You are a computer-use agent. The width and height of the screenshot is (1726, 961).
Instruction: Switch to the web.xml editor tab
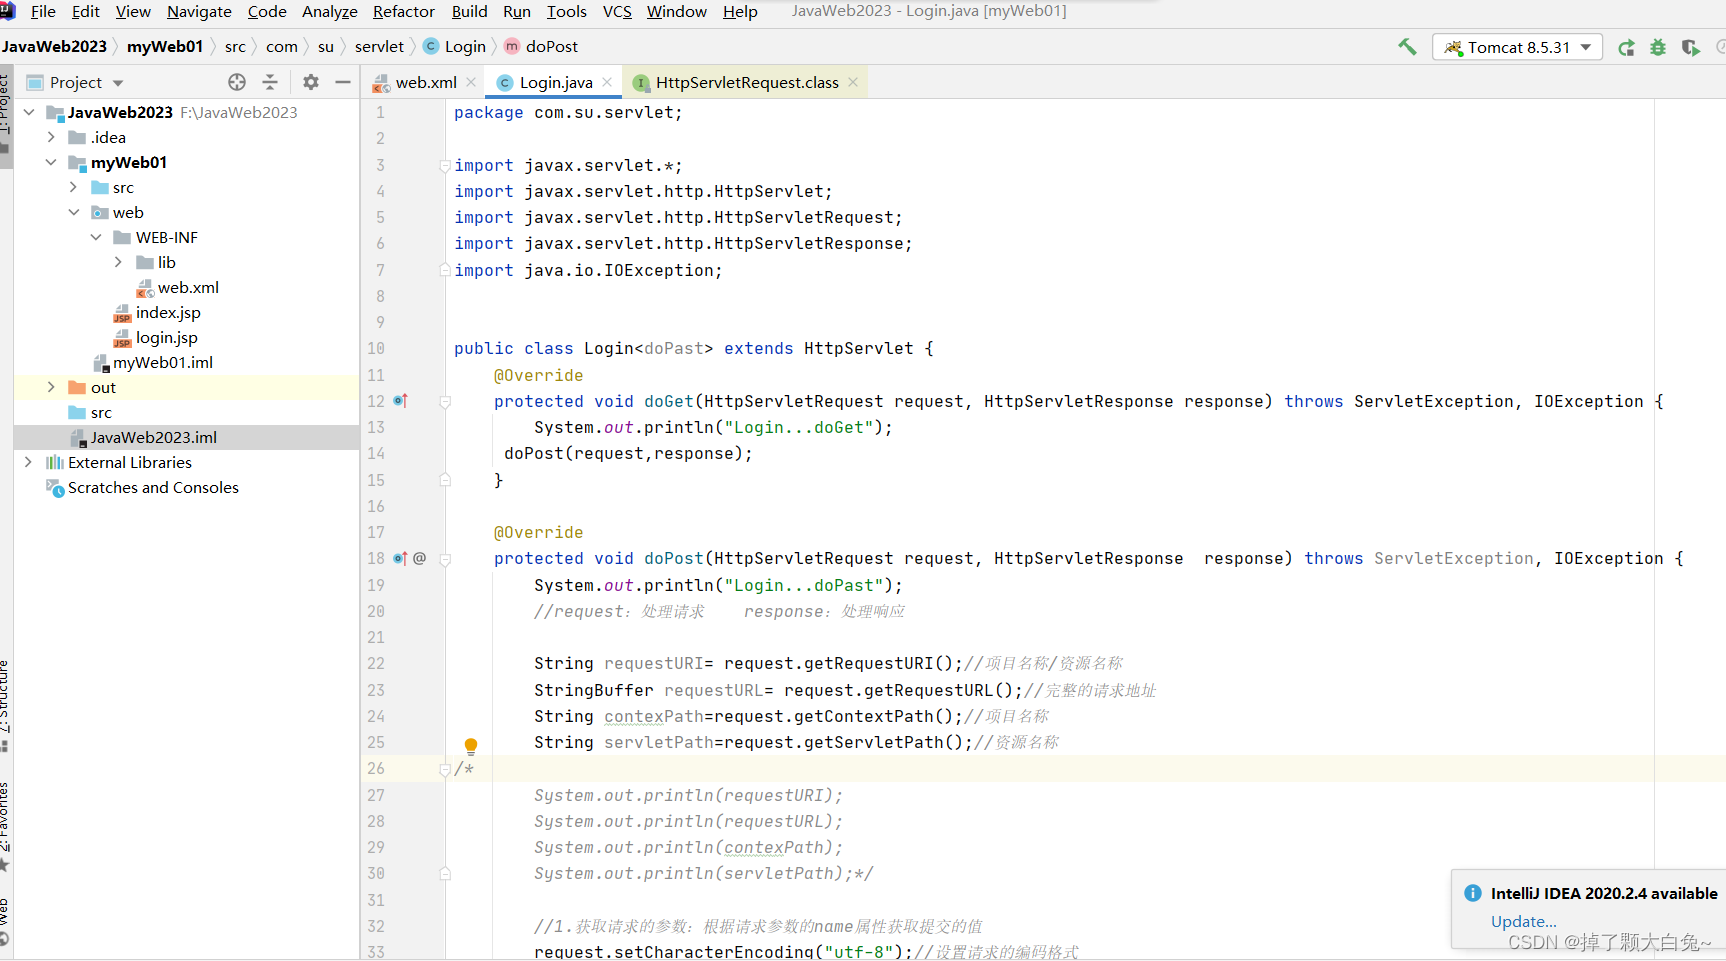(426, 82)
